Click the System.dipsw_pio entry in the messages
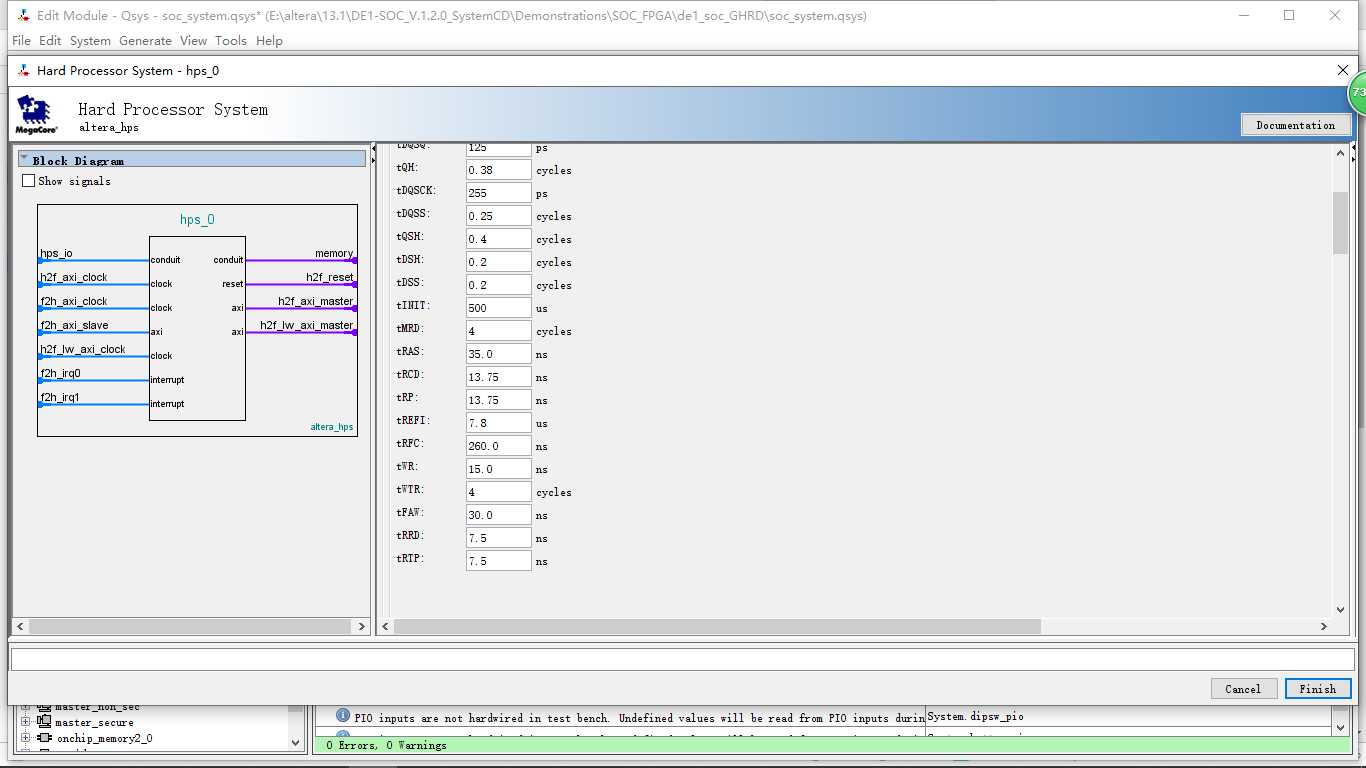 (976, 716)
